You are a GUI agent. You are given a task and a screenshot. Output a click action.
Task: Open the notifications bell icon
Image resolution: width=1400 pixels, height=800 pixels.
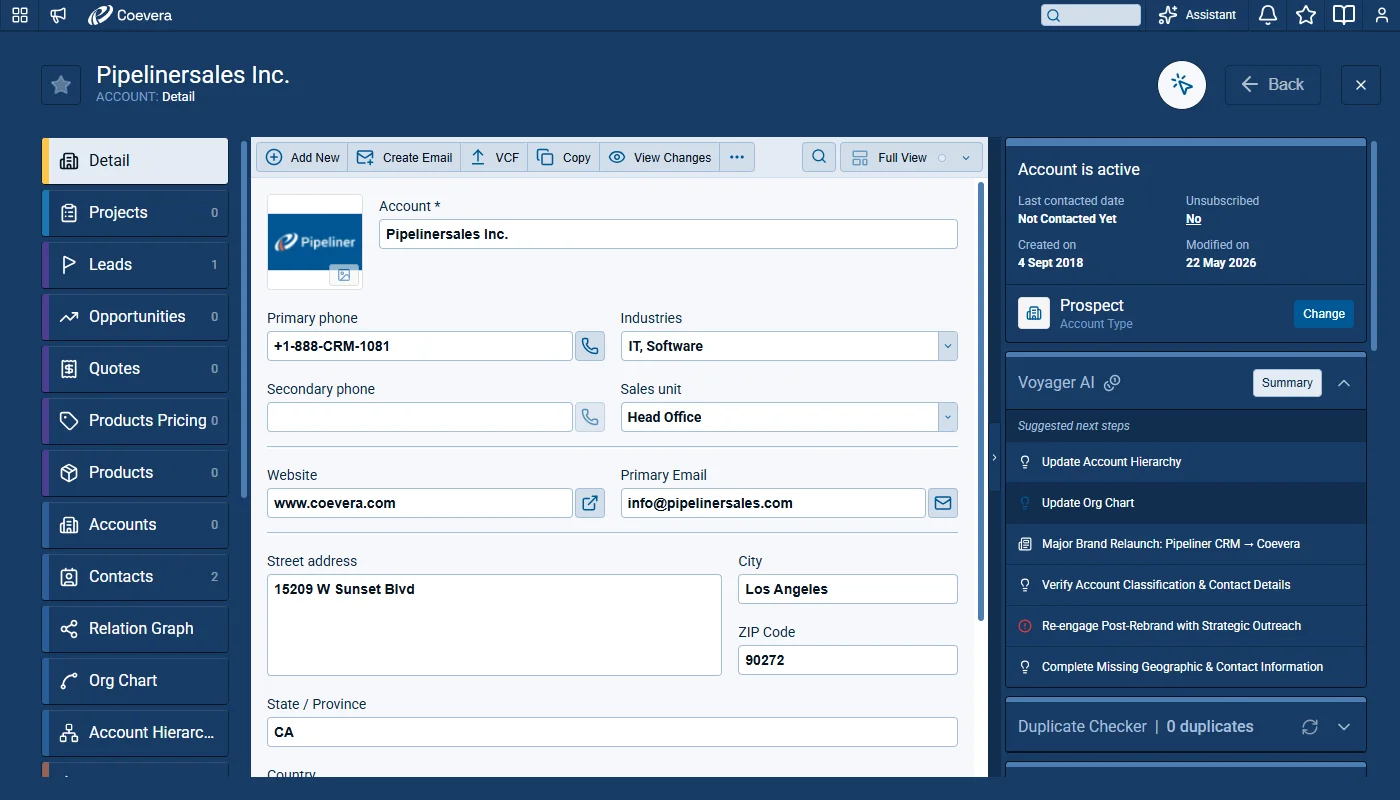[1268, 15]
